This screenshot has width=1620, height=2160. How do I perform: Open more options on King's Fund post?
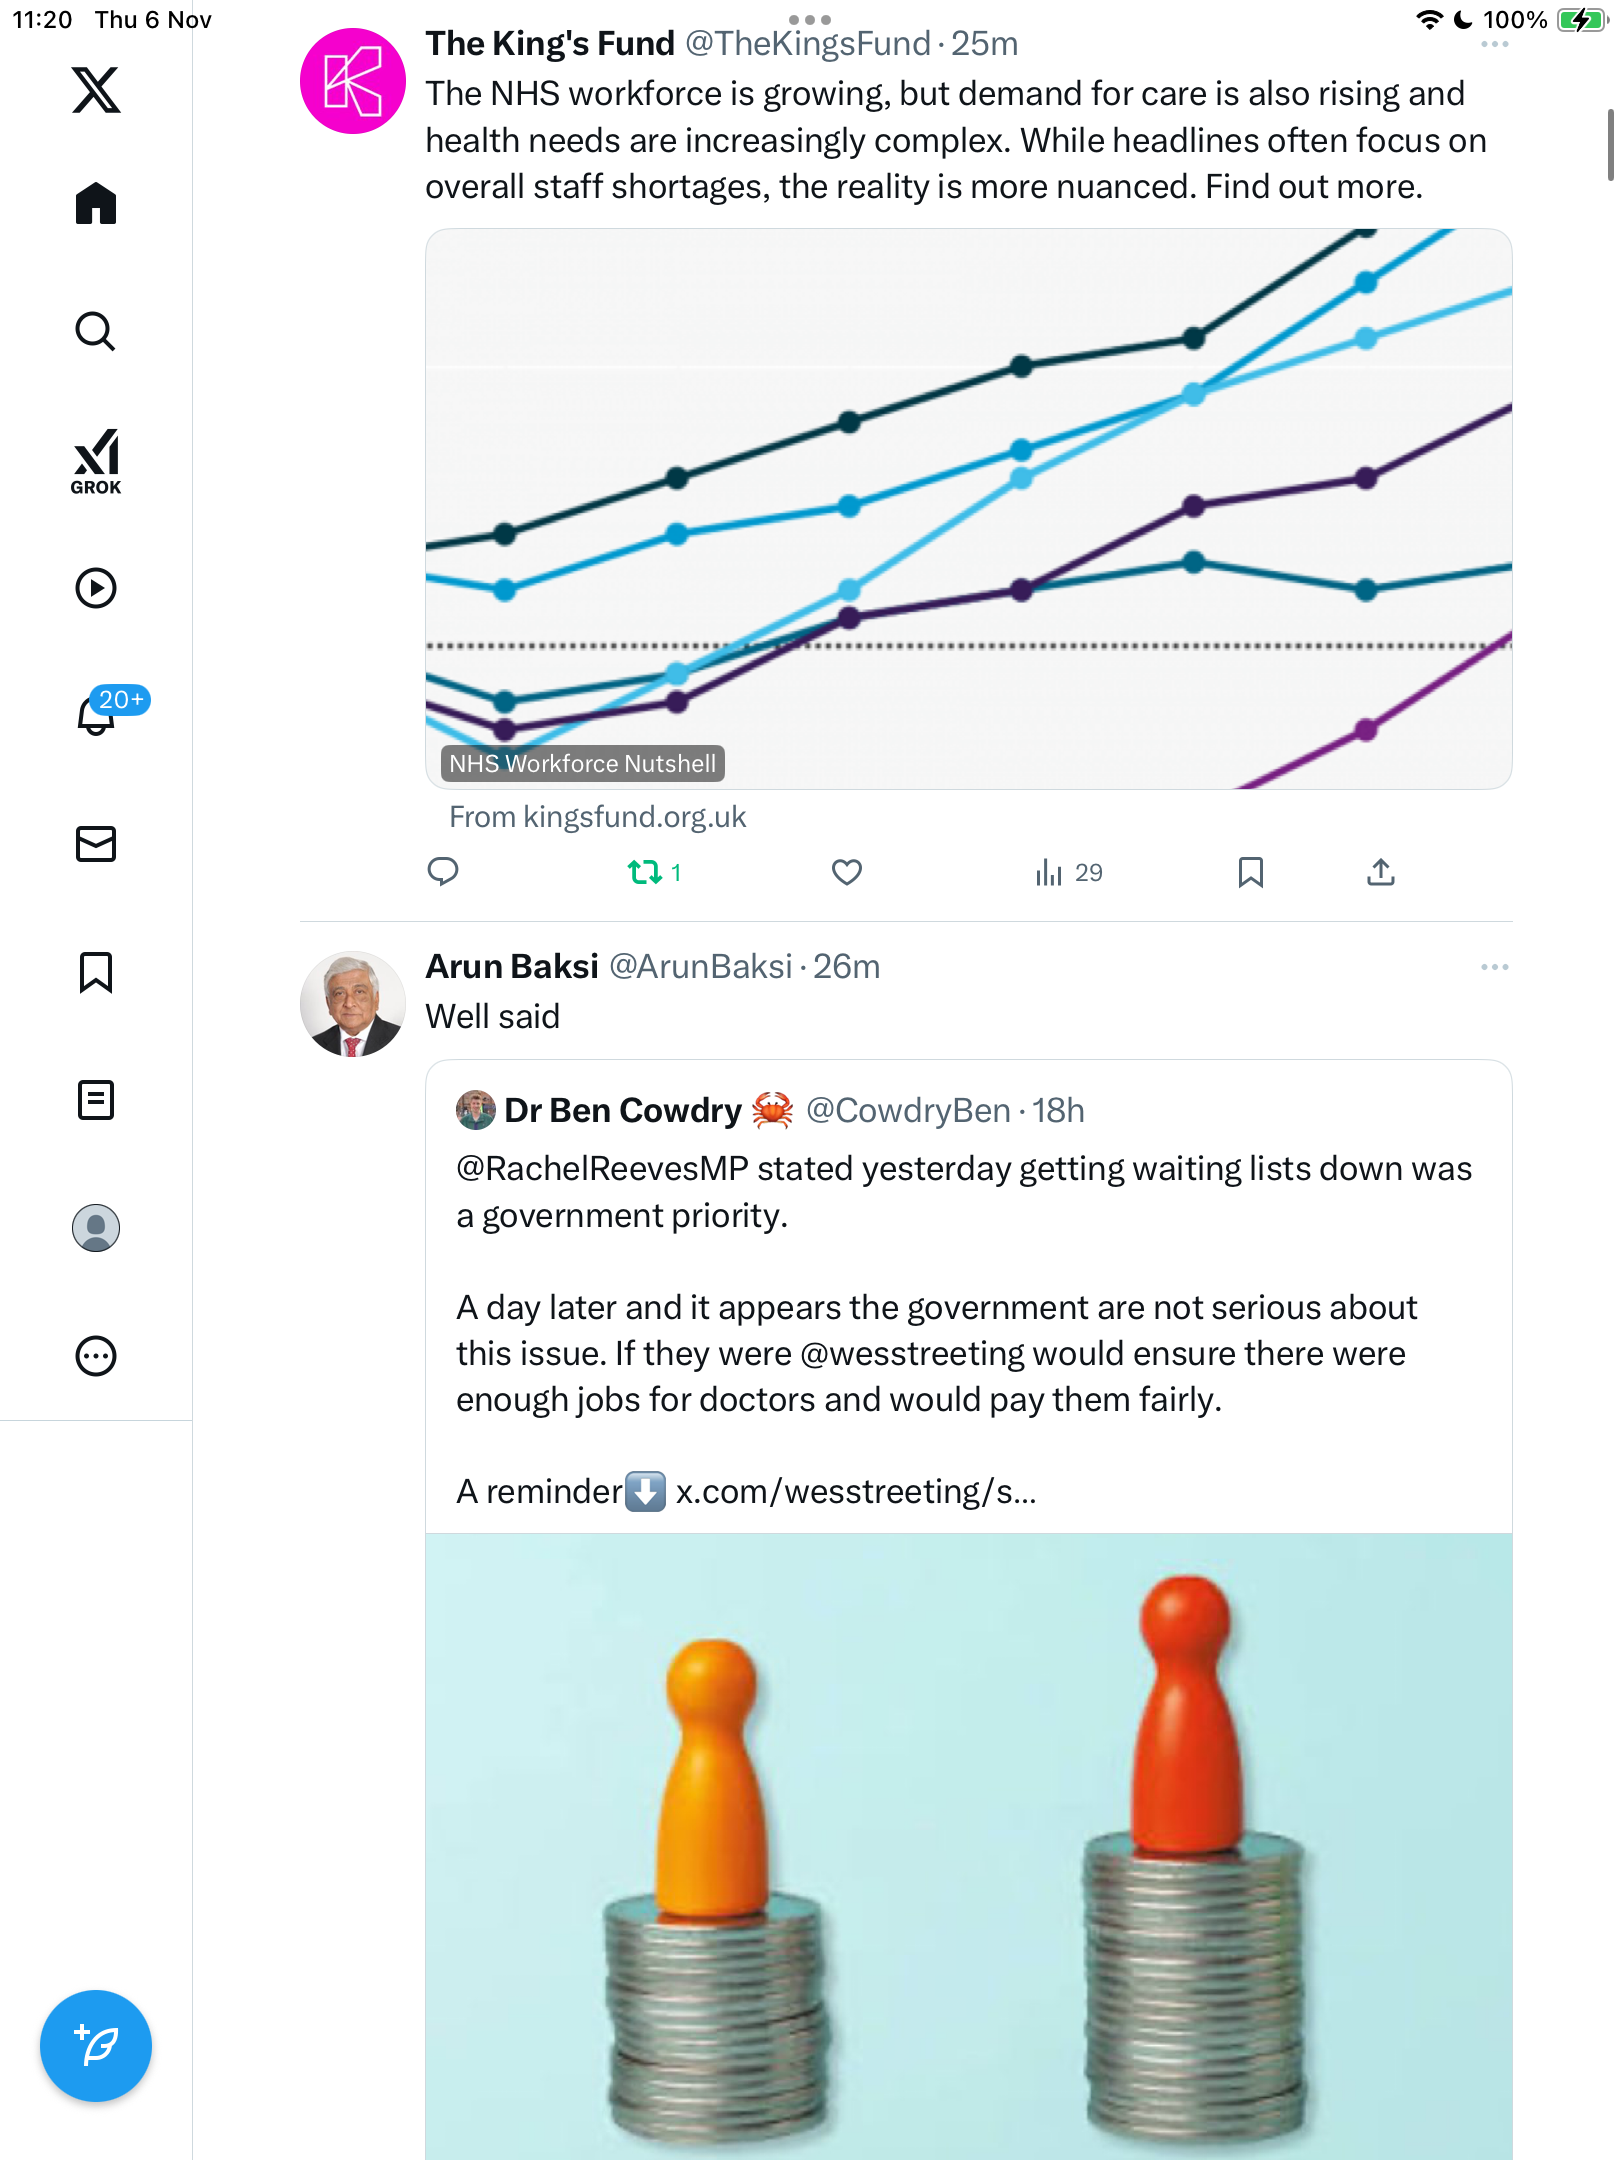click(x=1494, y=45)
